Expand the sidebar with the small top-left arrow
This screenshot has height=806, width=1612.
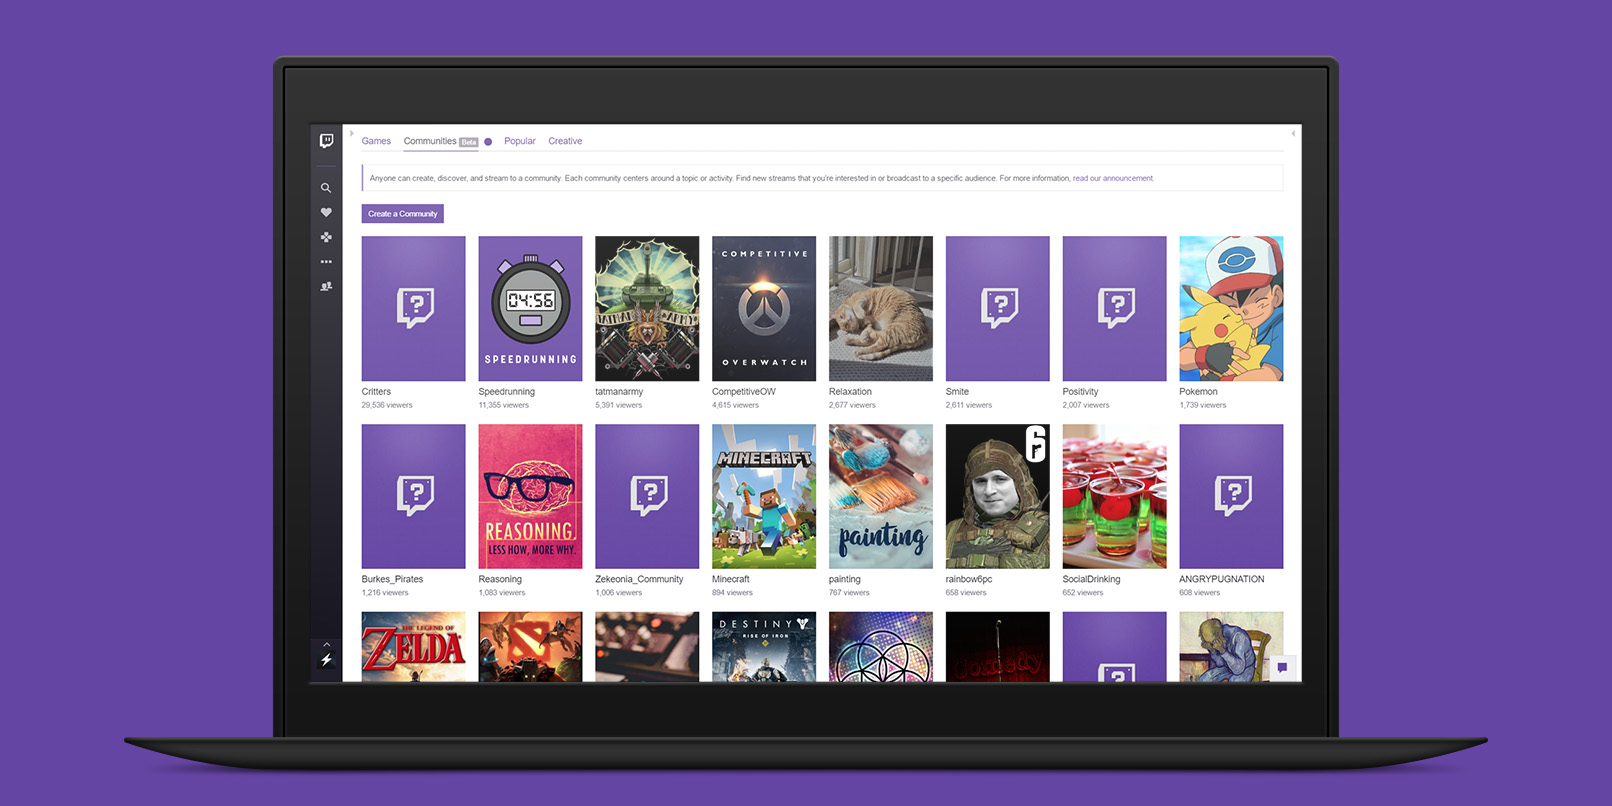[352, 133]
